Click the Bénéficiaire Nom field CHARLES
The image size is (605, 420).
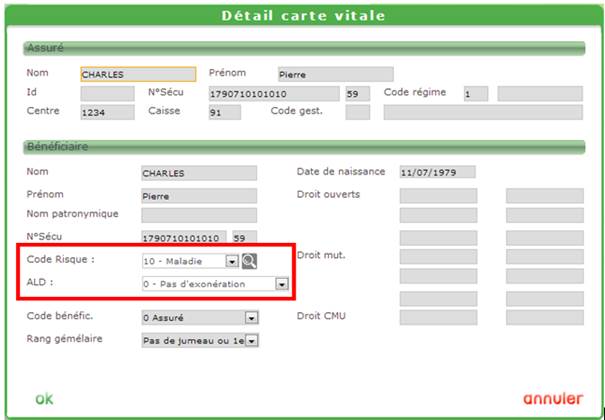(199, 173)
